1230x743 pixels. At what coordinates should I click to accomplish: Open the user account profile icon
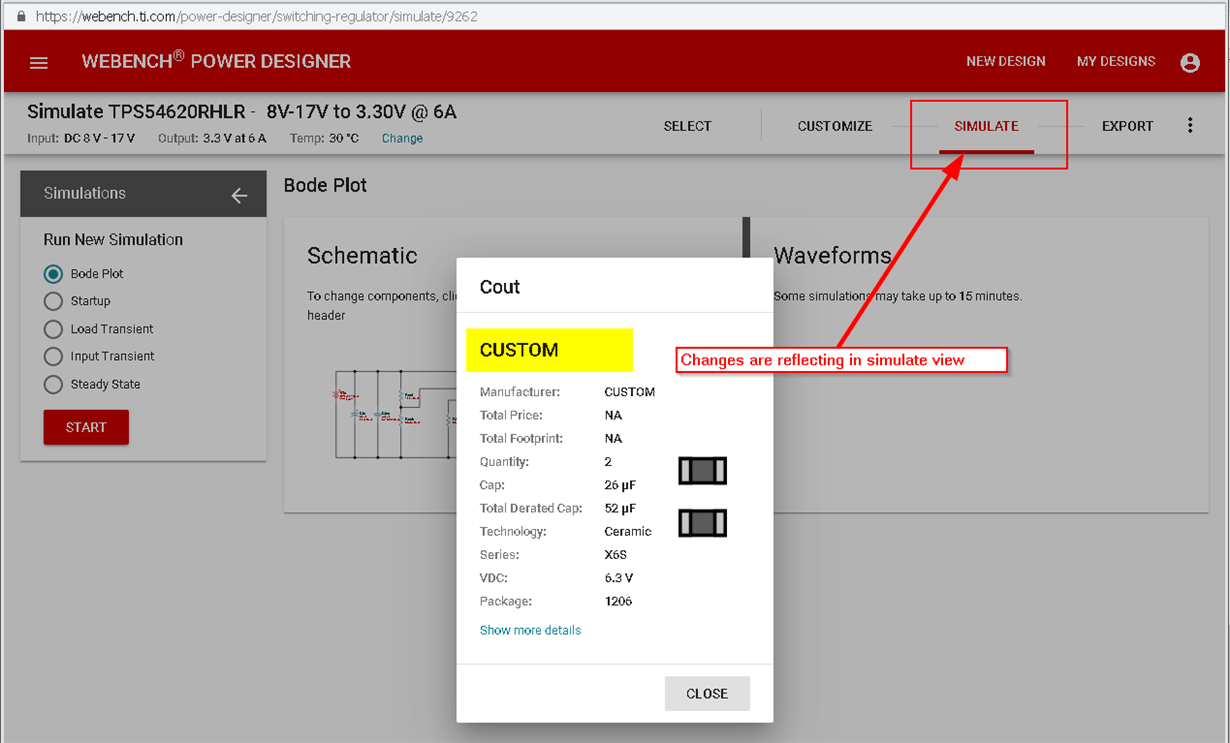[1190, 63]
